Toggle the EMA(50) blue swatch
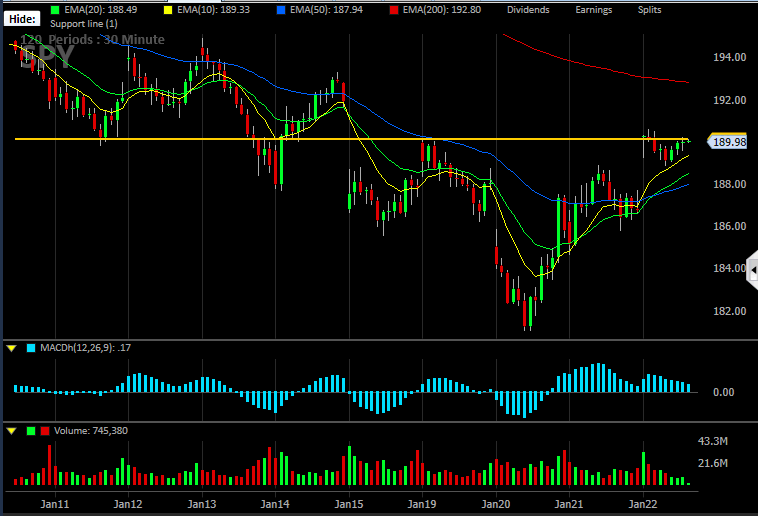This screenshot has height=516, width=758. tap(281, 10)
